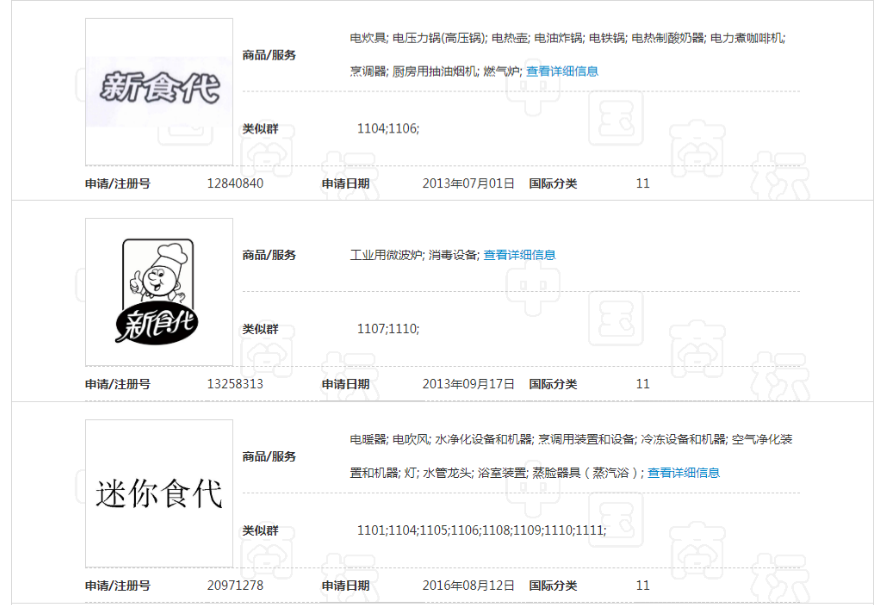Click international class 11 for trademark 20971278
This screenshot has height=605, width=882.
click(642, 585)
